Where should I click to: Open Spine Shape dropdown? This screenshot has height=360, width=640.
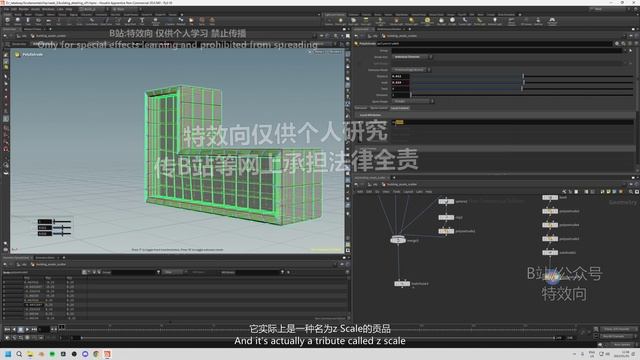point(413,101)
